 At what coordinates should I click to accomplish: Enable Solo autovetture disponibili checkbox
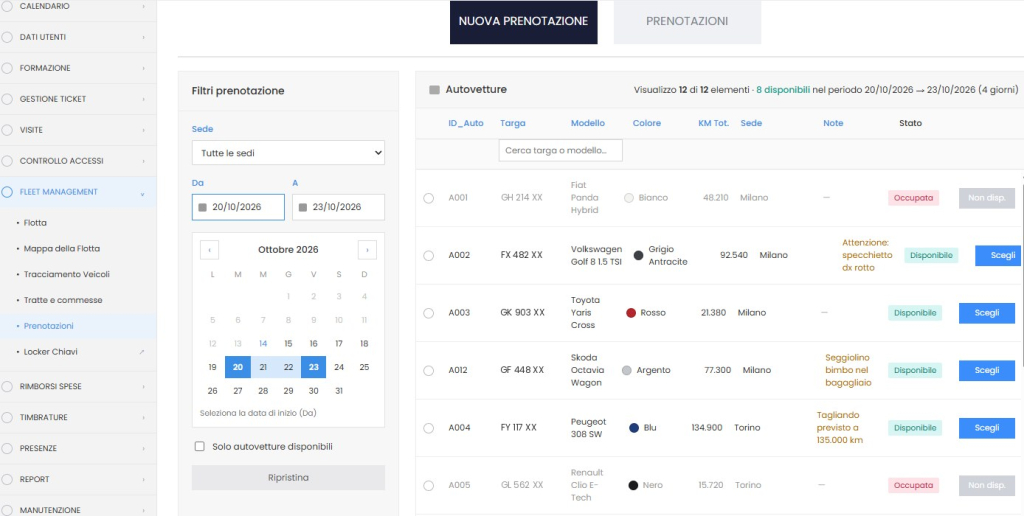[200, 447]
